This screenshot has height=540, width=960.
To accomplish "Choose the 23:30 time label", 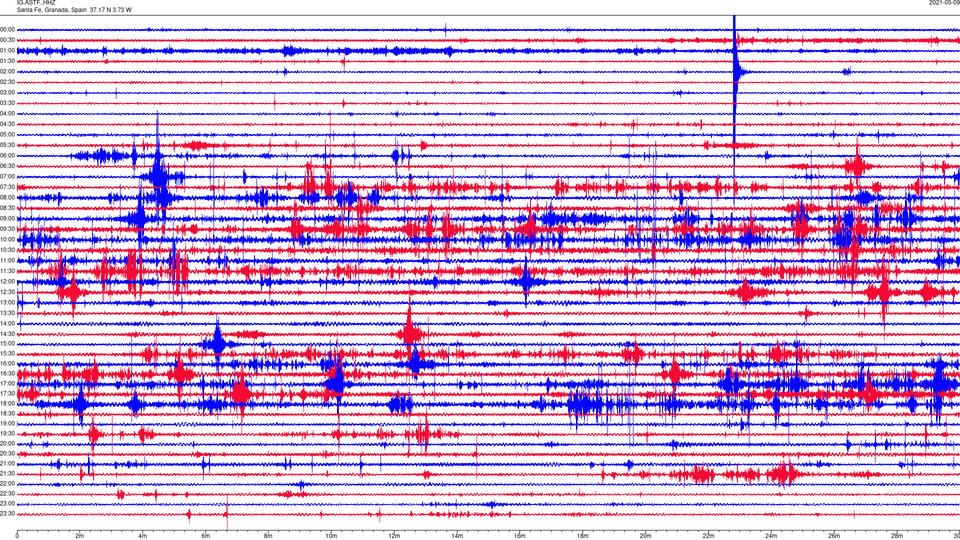I will [7, 513].
